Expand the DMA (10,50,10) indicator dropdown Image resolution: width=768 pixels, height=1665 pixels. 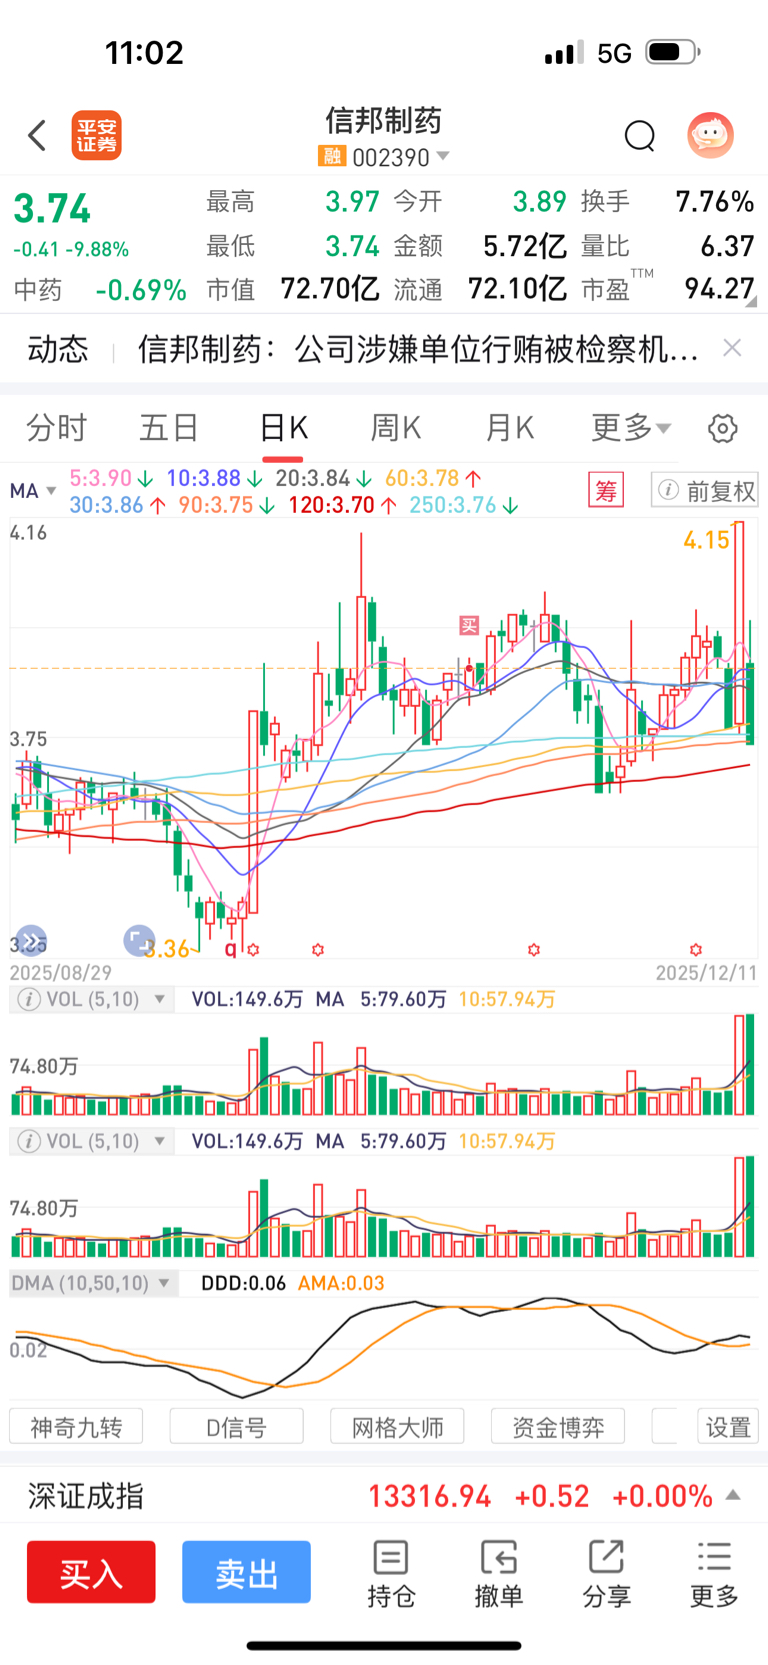(92, 1283)
